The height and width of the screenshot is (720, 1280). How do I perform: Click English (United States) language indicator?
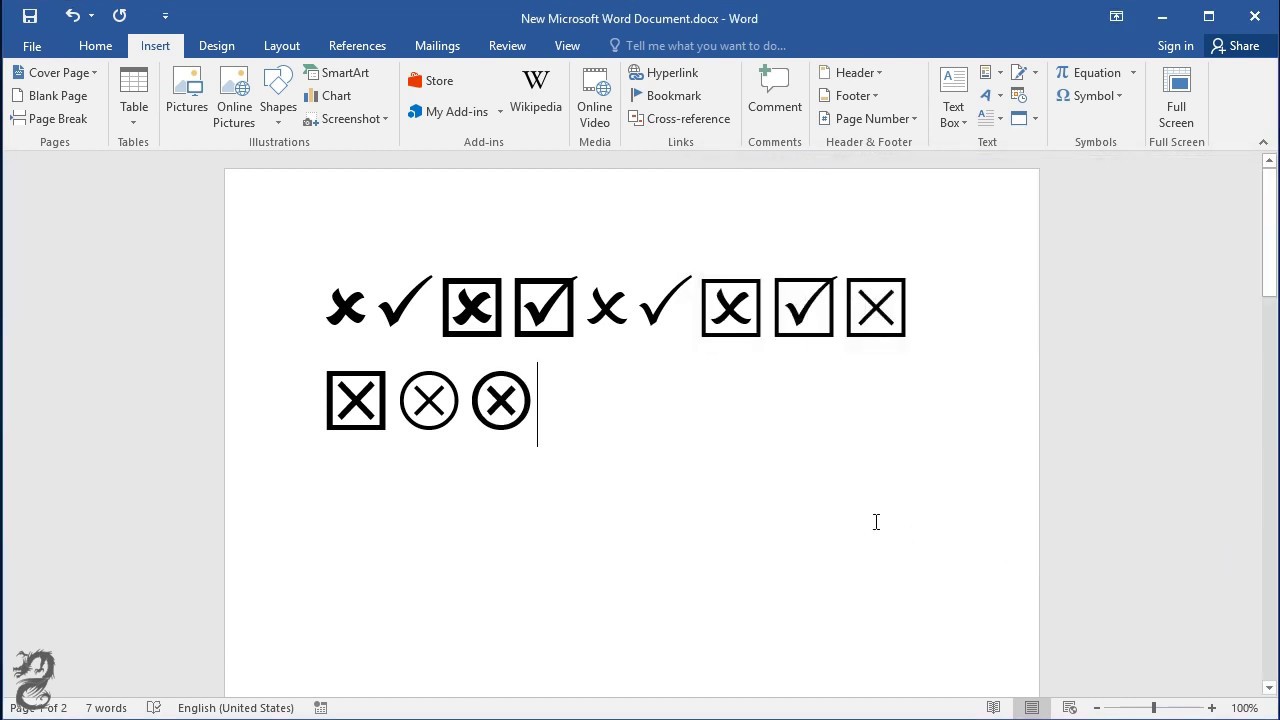236,708
